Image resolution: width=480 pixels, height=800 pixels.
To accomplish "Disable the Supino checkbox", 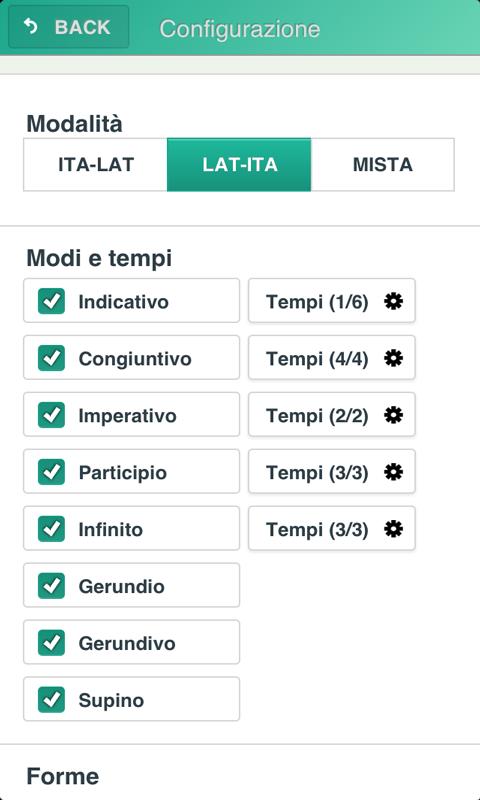I will [x=52, y=699].
